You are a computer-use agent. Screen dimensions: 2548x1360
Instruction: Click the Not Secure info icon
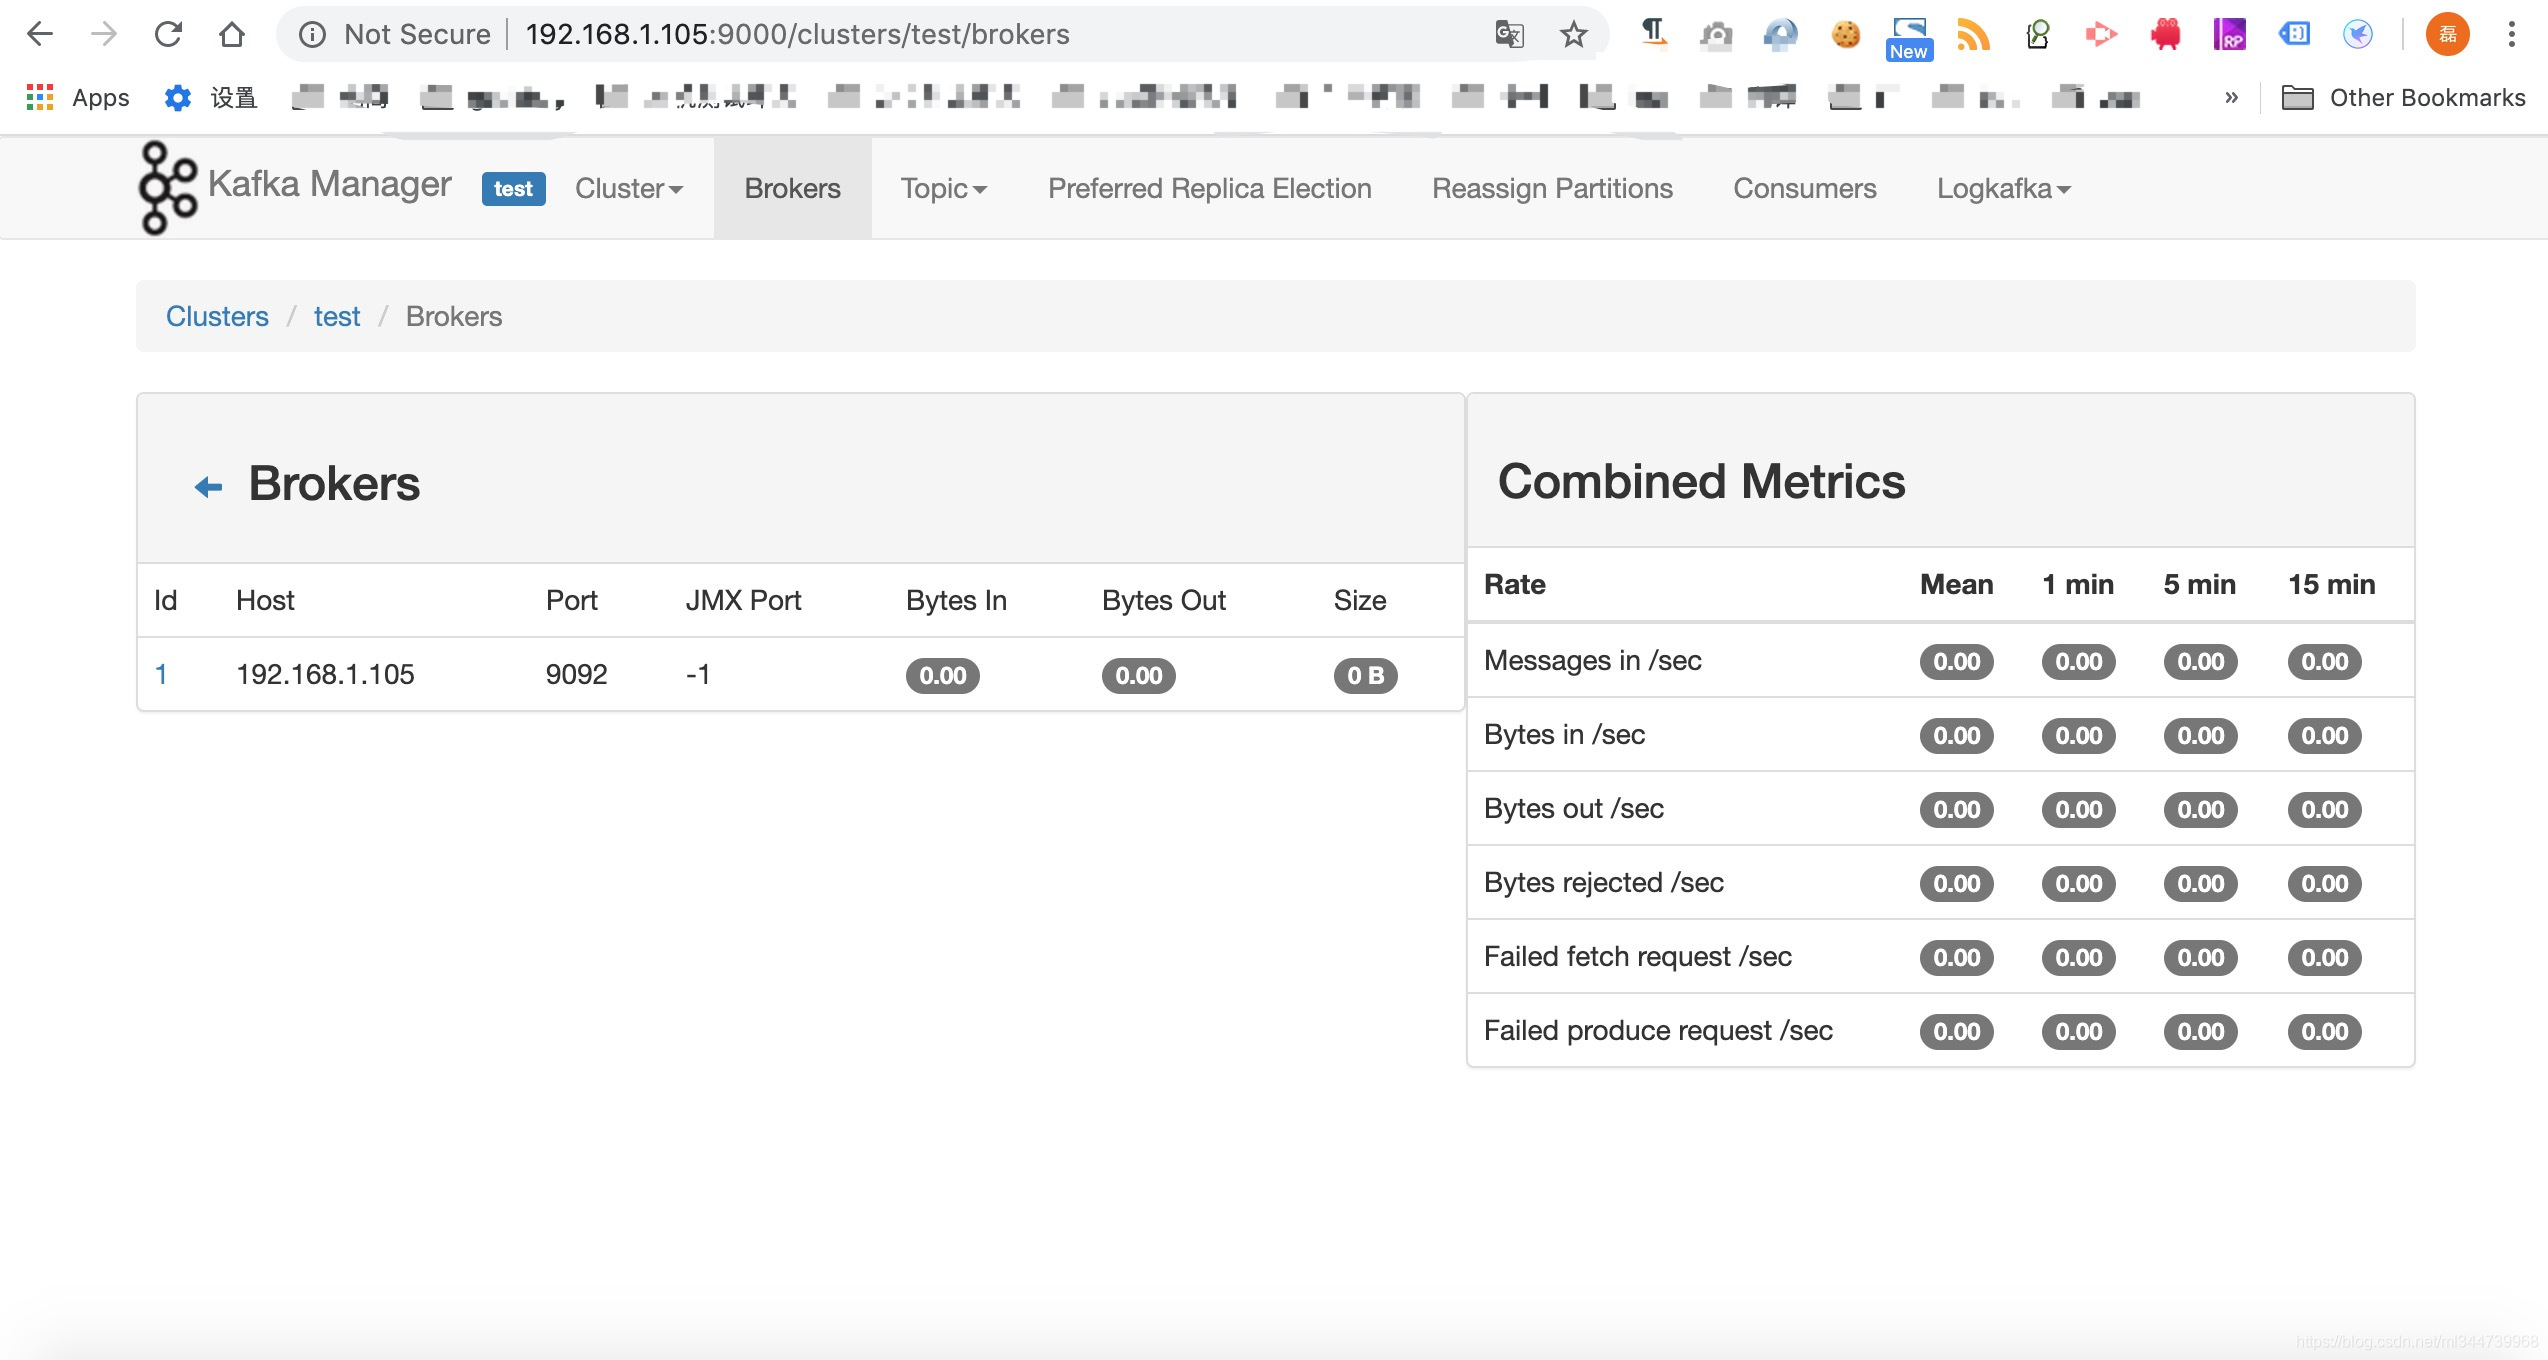click(313, 35)
